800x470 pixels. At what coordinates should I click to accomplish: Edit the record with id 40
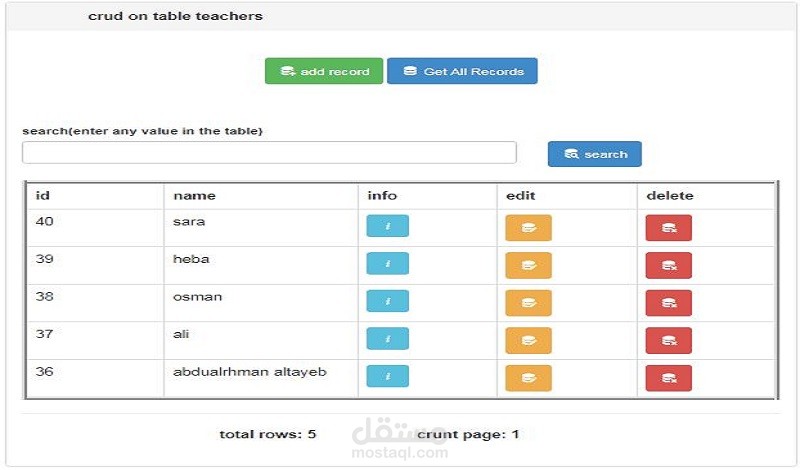(528, 228)
